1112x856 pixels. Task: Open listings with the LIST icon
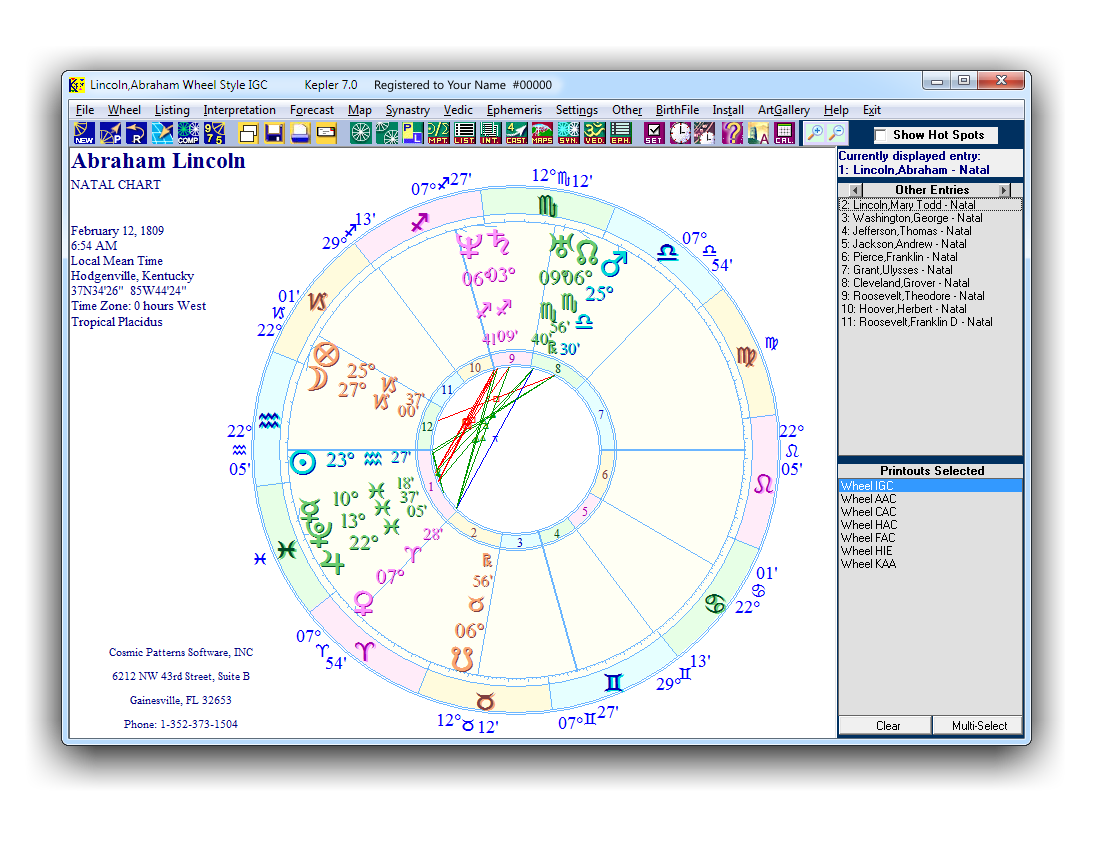[463, 132]
